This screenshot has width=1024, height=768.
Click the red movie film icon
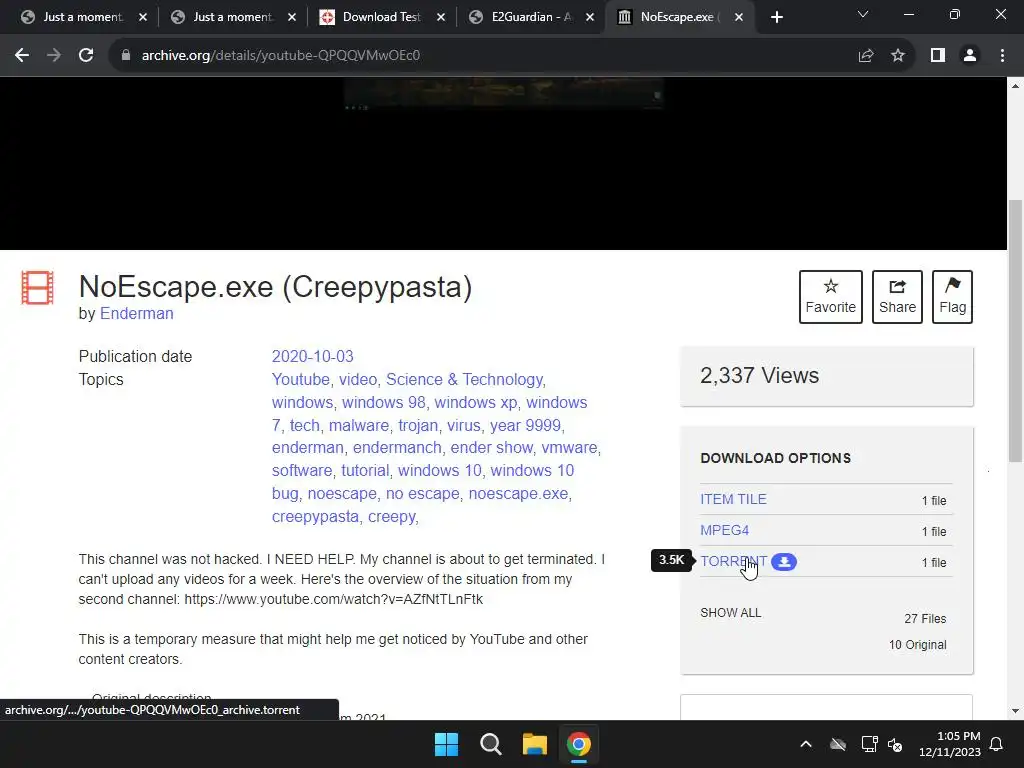[37, 288]
